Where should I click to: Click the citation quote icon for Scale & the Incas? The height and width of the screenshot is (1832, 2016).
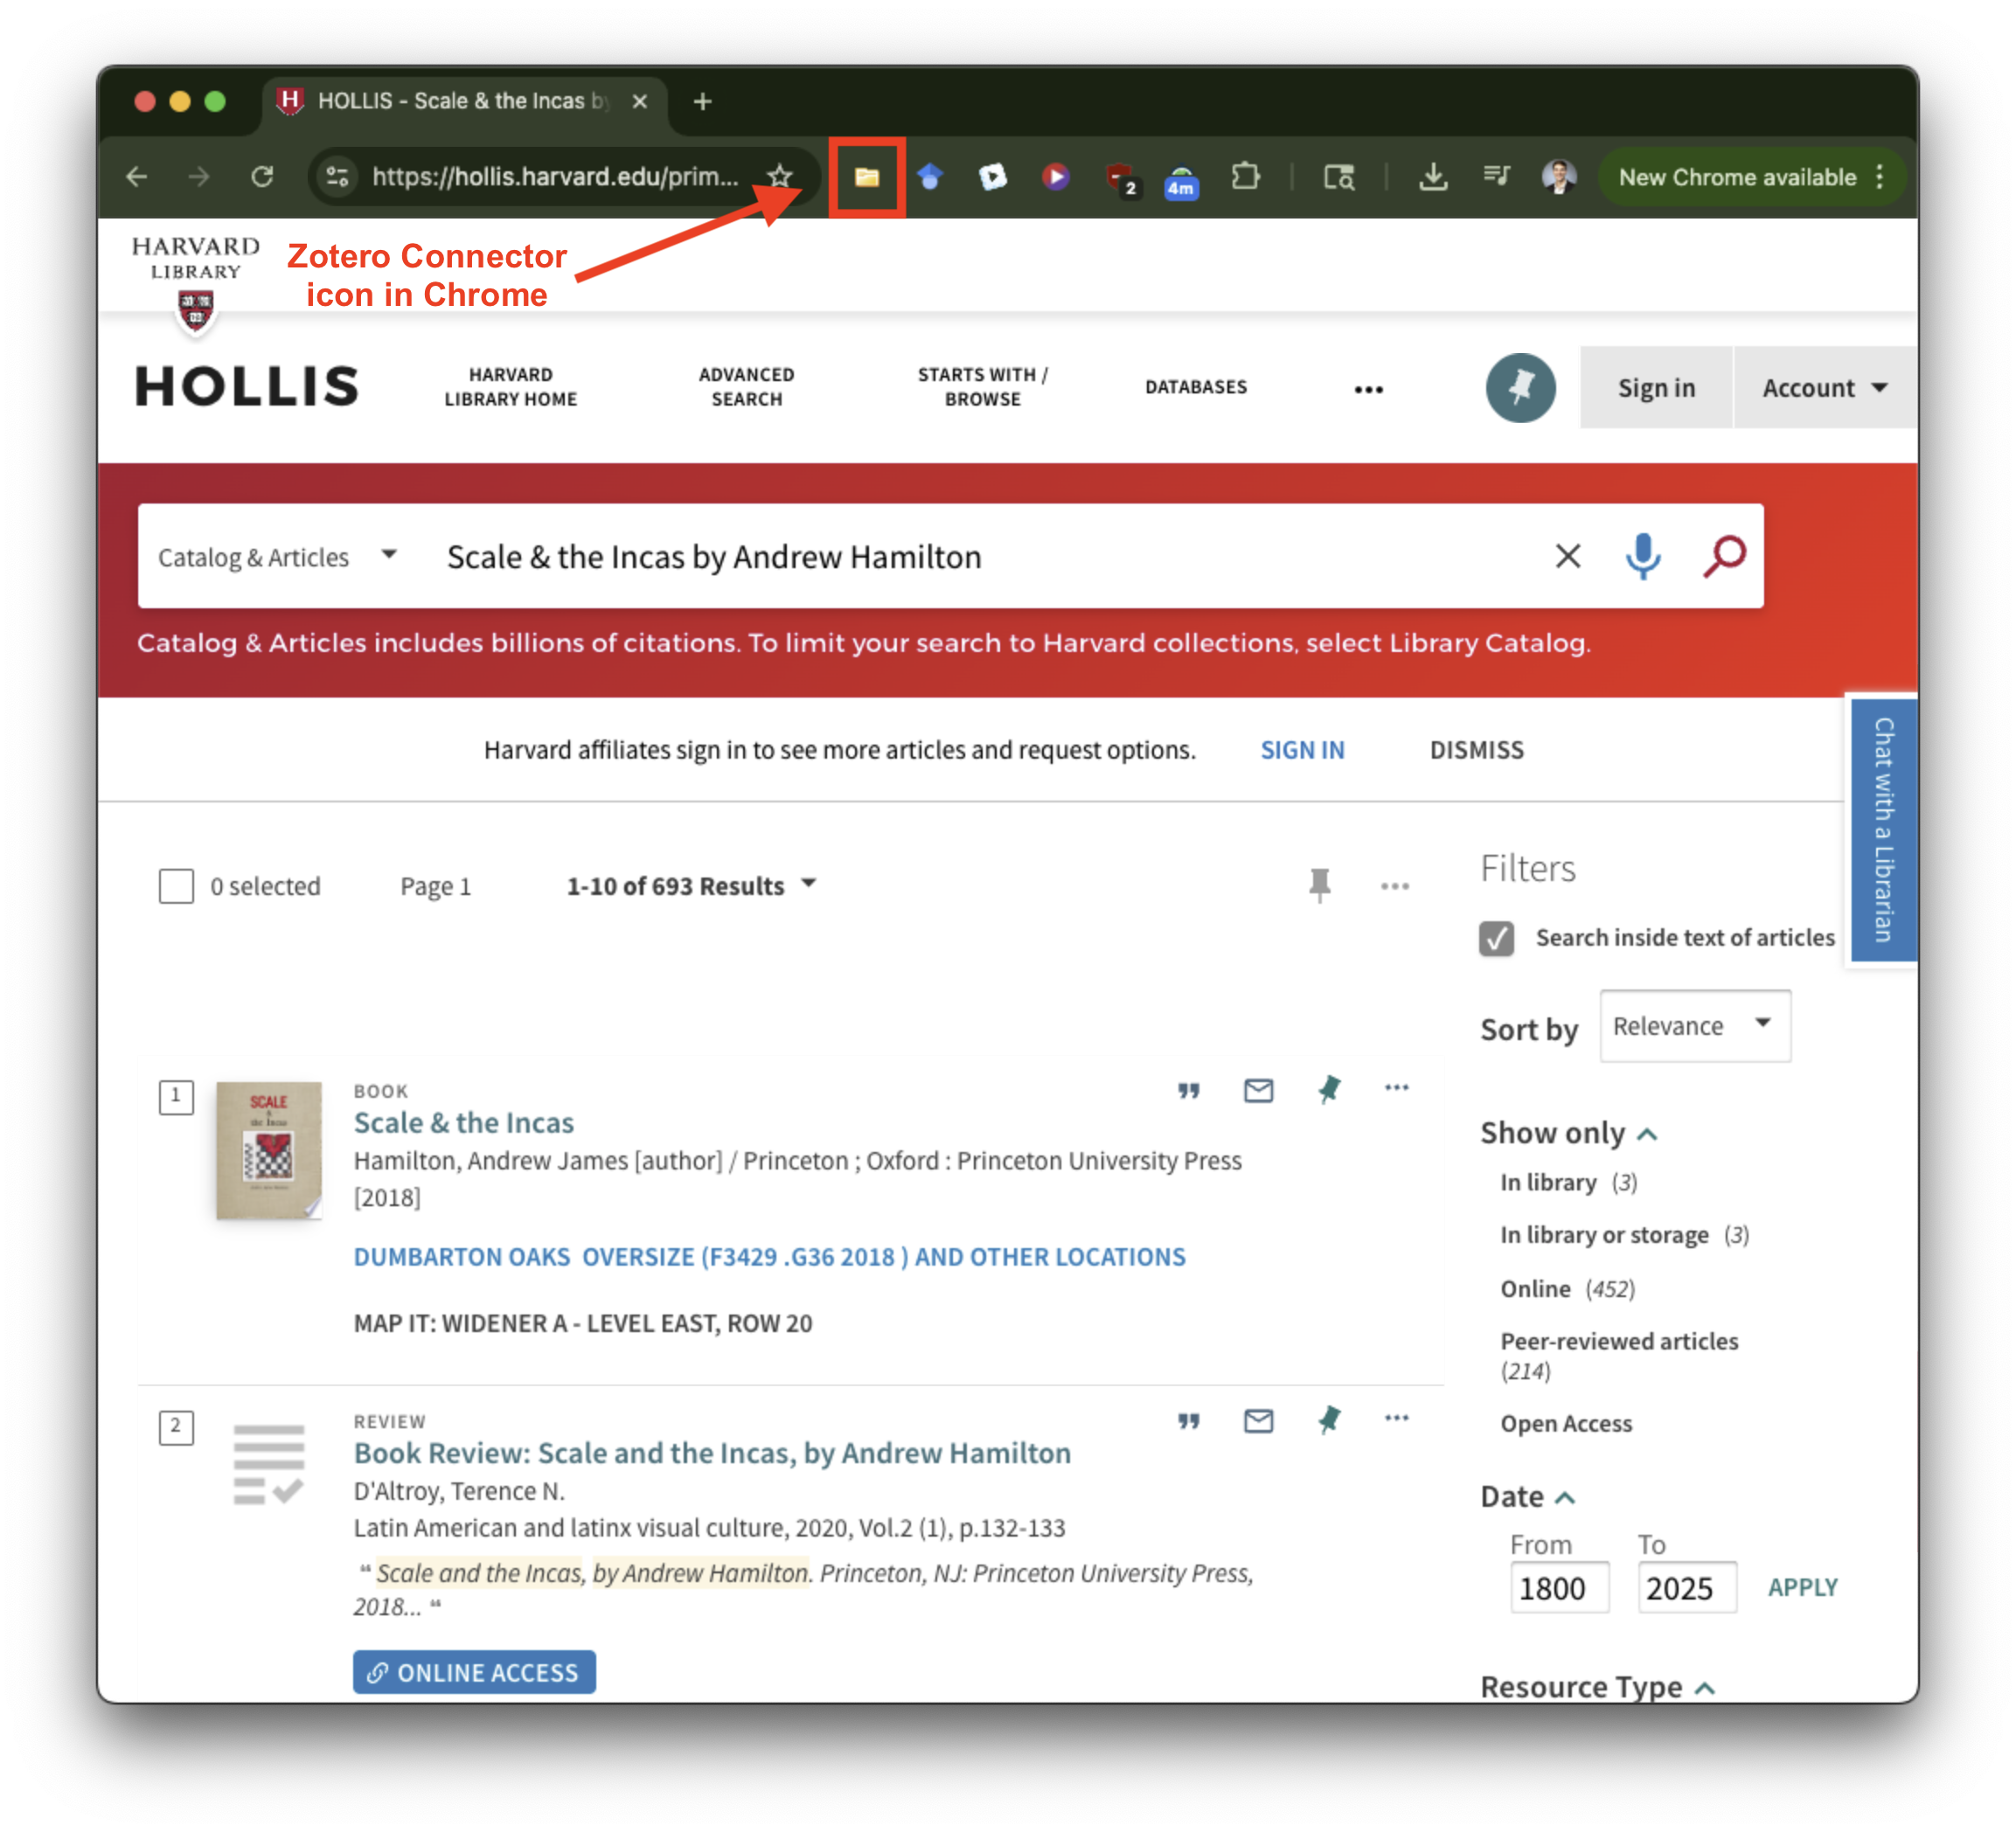(1189, 1091)
